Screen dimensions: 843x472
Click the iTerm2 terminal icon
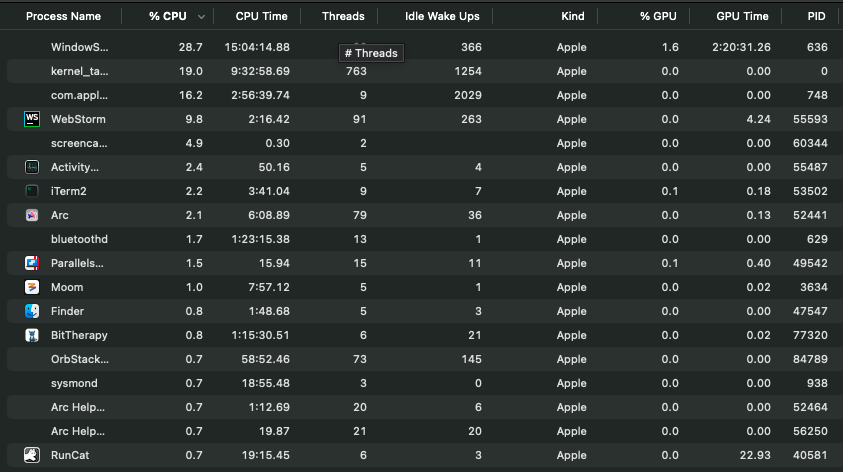(x=32, y=191)
